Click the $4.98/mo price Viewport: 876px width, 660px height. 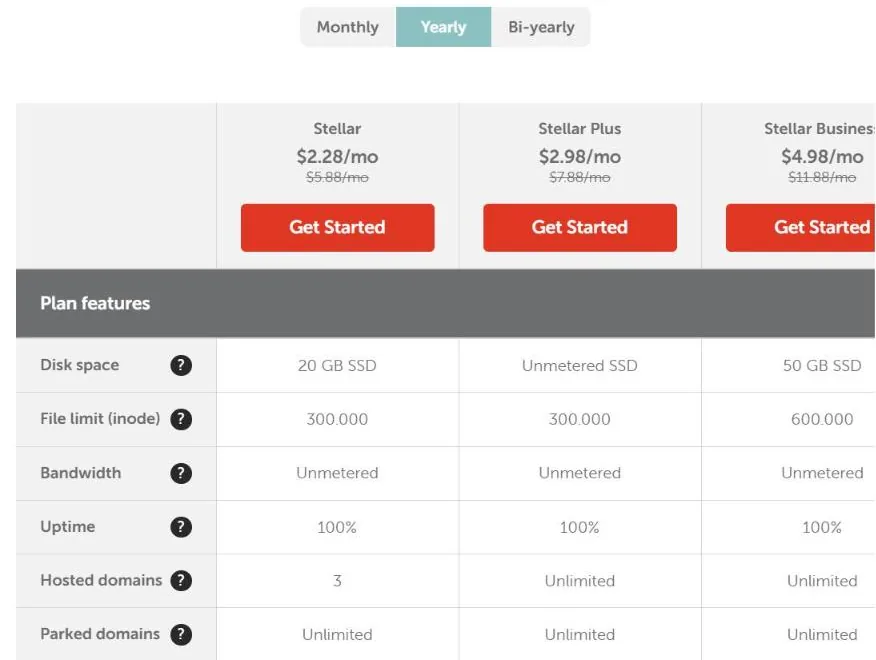pyautogui.click(x=822, y=156)
